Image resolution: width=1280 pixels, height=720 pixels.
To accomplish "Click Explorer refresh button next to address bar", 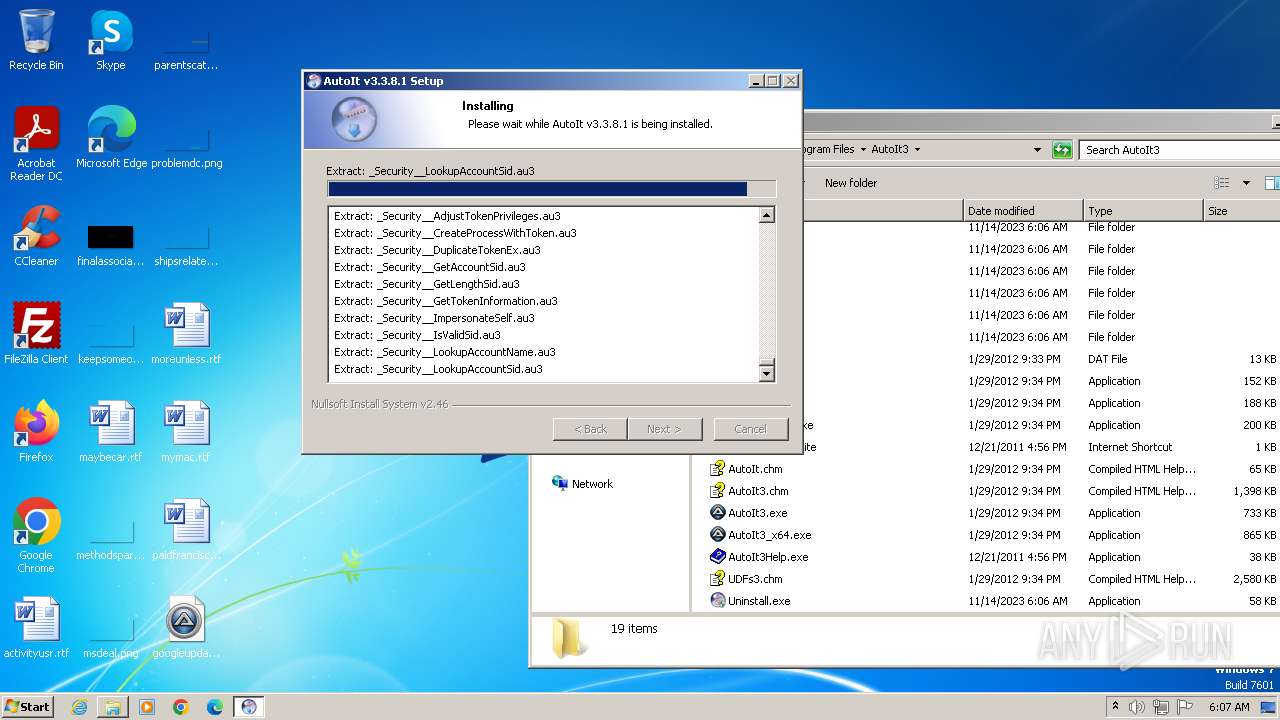I will pos(1062,150).
